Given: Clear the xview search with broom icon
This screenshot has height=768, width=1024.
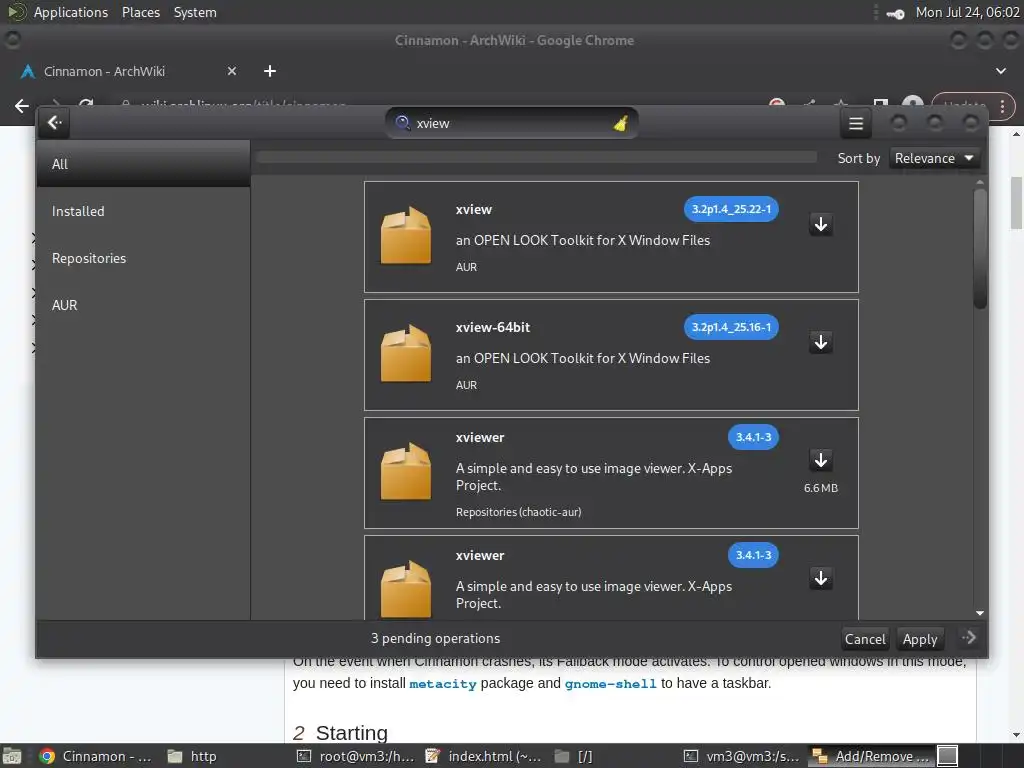Looking at the screenshot, I should point(620,123).
